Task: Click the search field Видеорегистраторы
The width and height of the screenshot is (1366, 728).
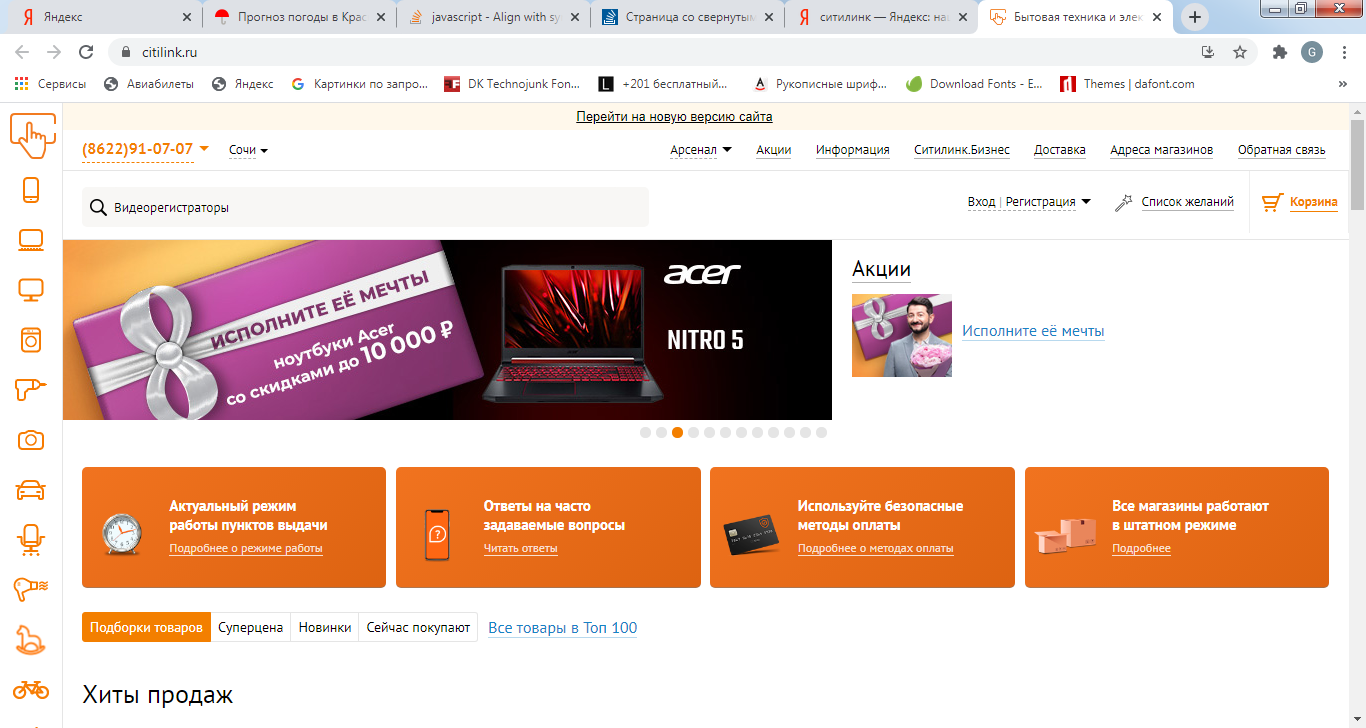Action: 365,207
